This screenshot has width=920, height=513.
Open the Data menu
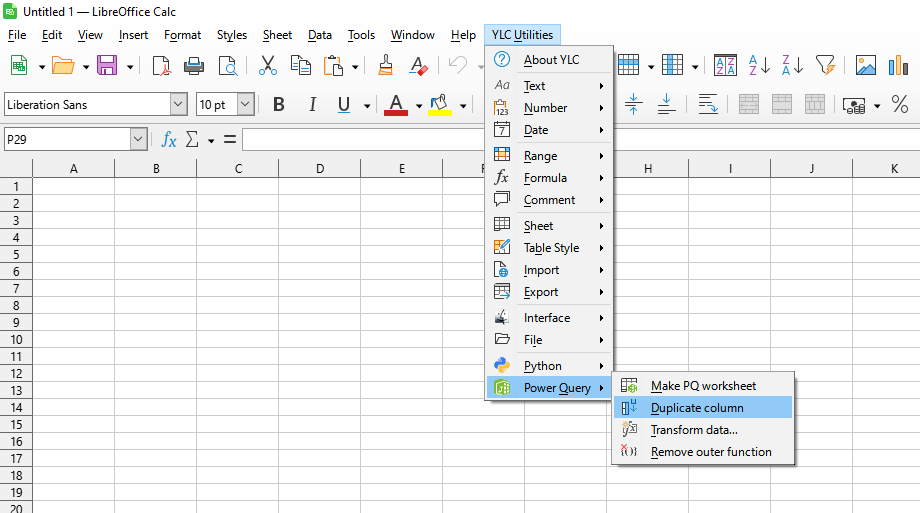click(x=320, y=35)
